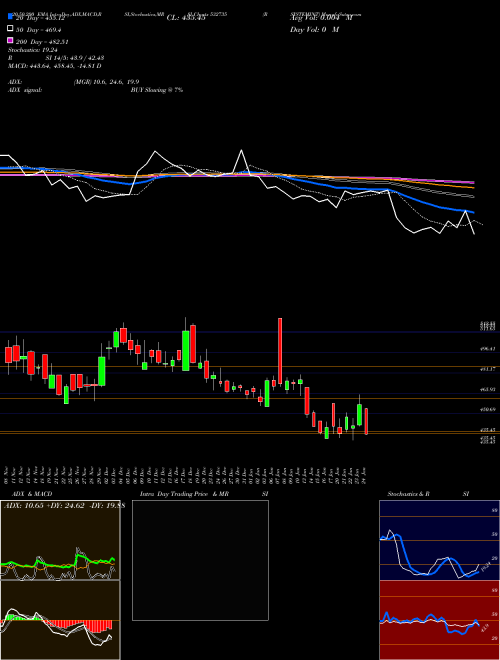
Task: Click the empty intraday trading price box
Action: tap(200, 560)
